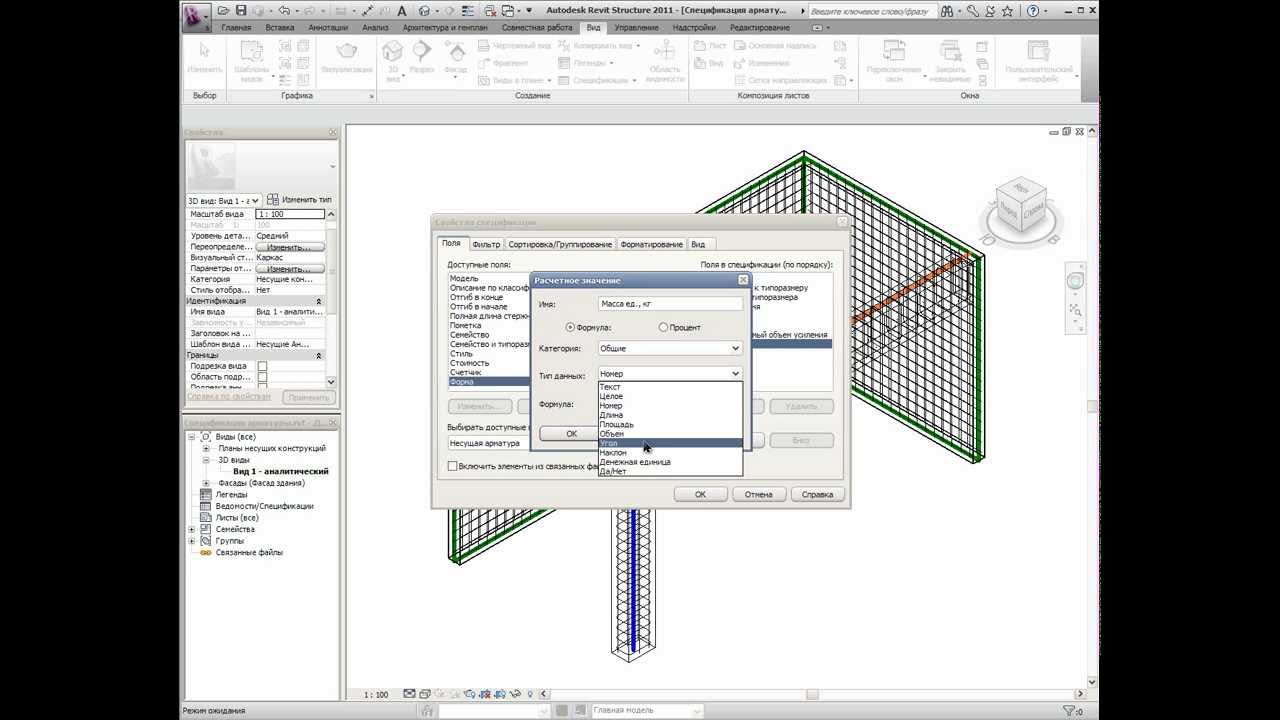The image size is (1280, 720).
Task: Open the Справка по свойствам link
Action: [229, 396]
